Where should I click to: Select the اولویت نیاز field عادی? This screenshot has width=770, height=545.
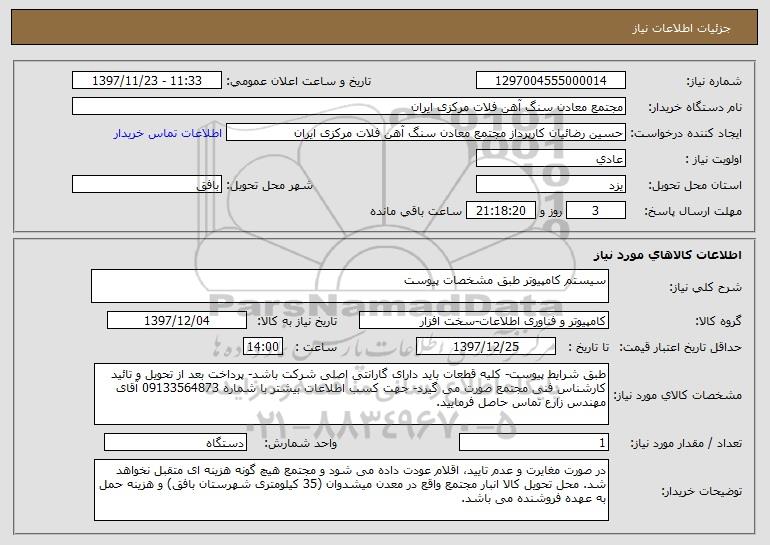pos(550,159)
